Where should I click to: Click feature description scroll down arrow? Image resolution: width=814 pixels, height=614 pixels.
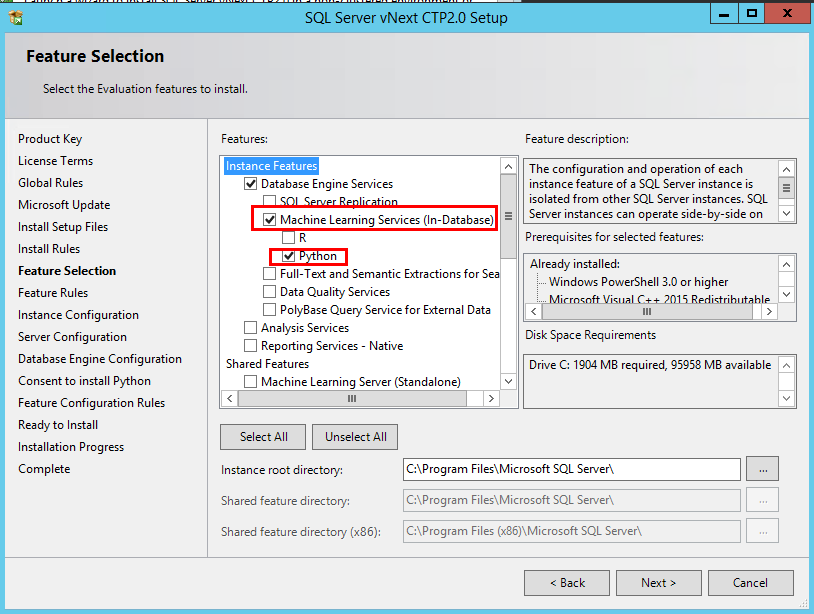click(786, 213)
